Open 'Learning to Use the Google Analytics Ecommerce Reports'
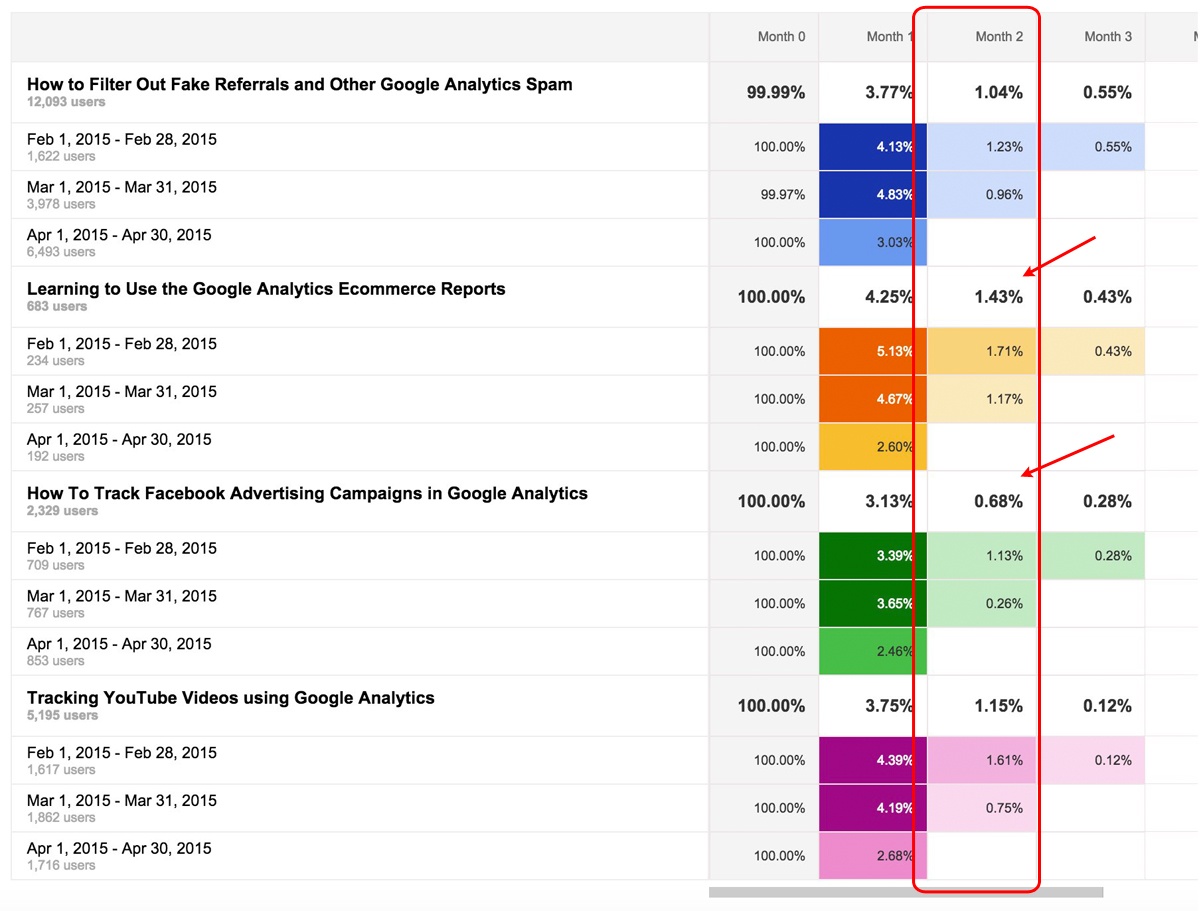This screenshot has width=1200, height=911. (x=266, y=289)
